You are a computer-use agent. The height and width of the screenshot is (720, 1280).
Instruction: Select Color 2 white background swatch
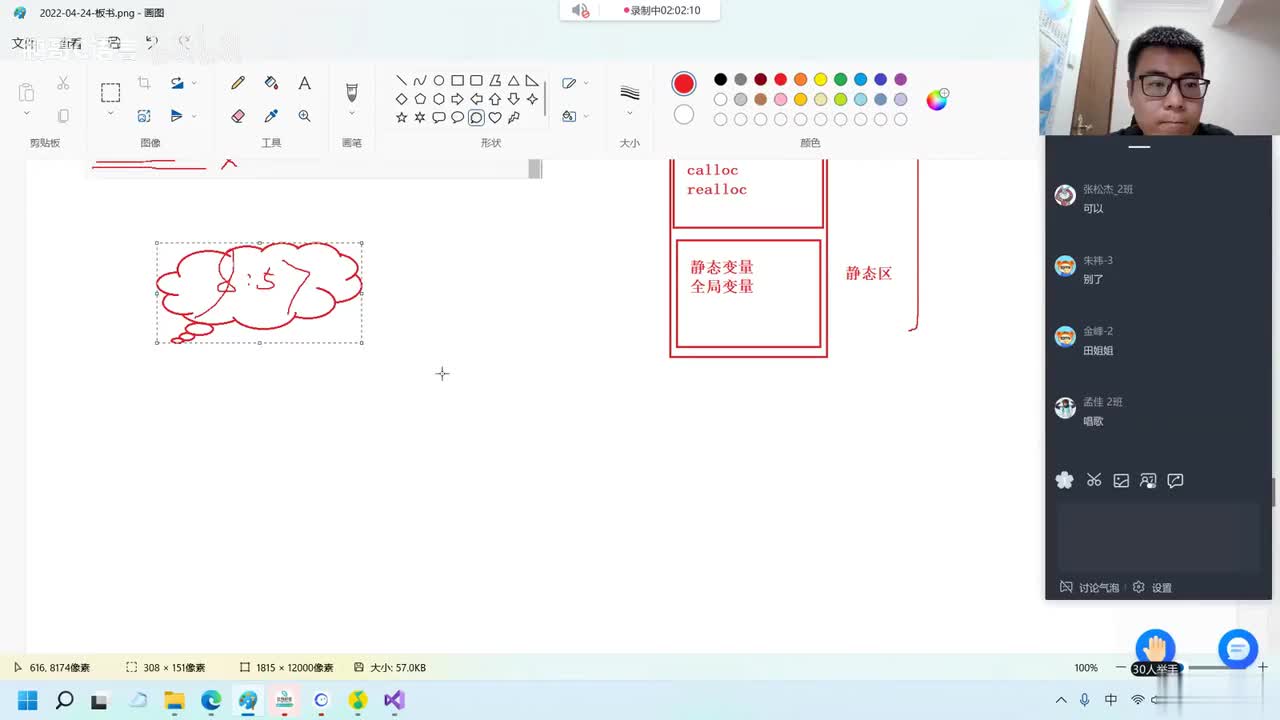[x=684, y=115]
